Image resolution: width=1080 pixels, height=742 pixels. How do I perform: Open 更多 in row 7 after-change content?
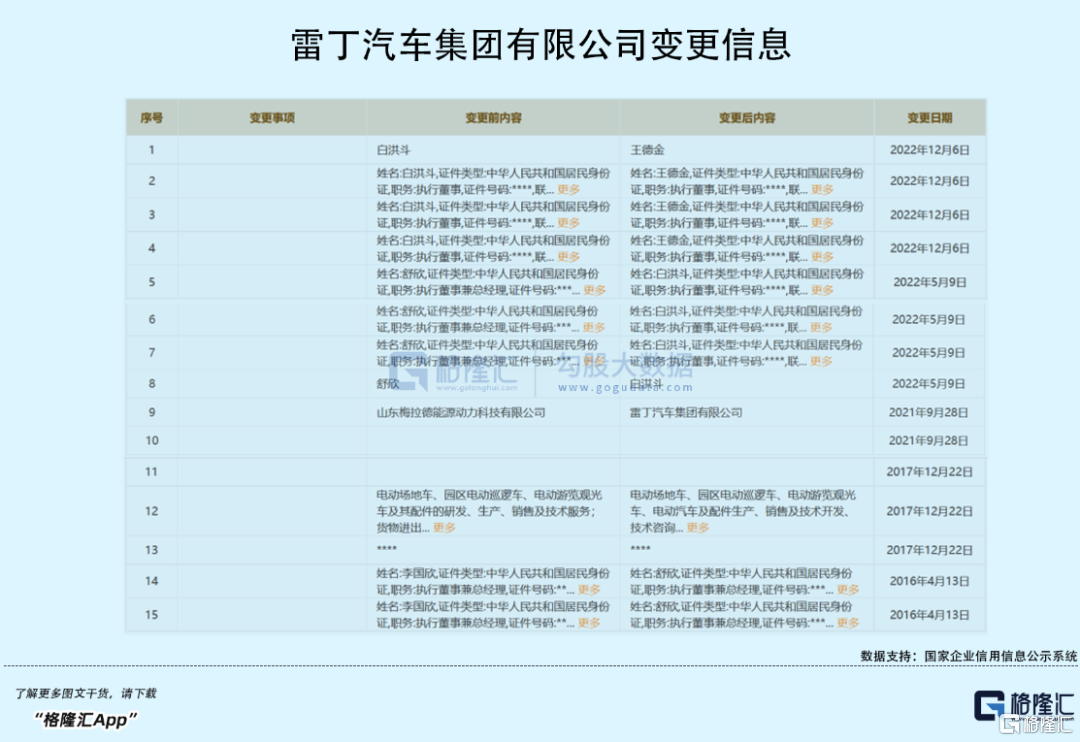(822, 361)
